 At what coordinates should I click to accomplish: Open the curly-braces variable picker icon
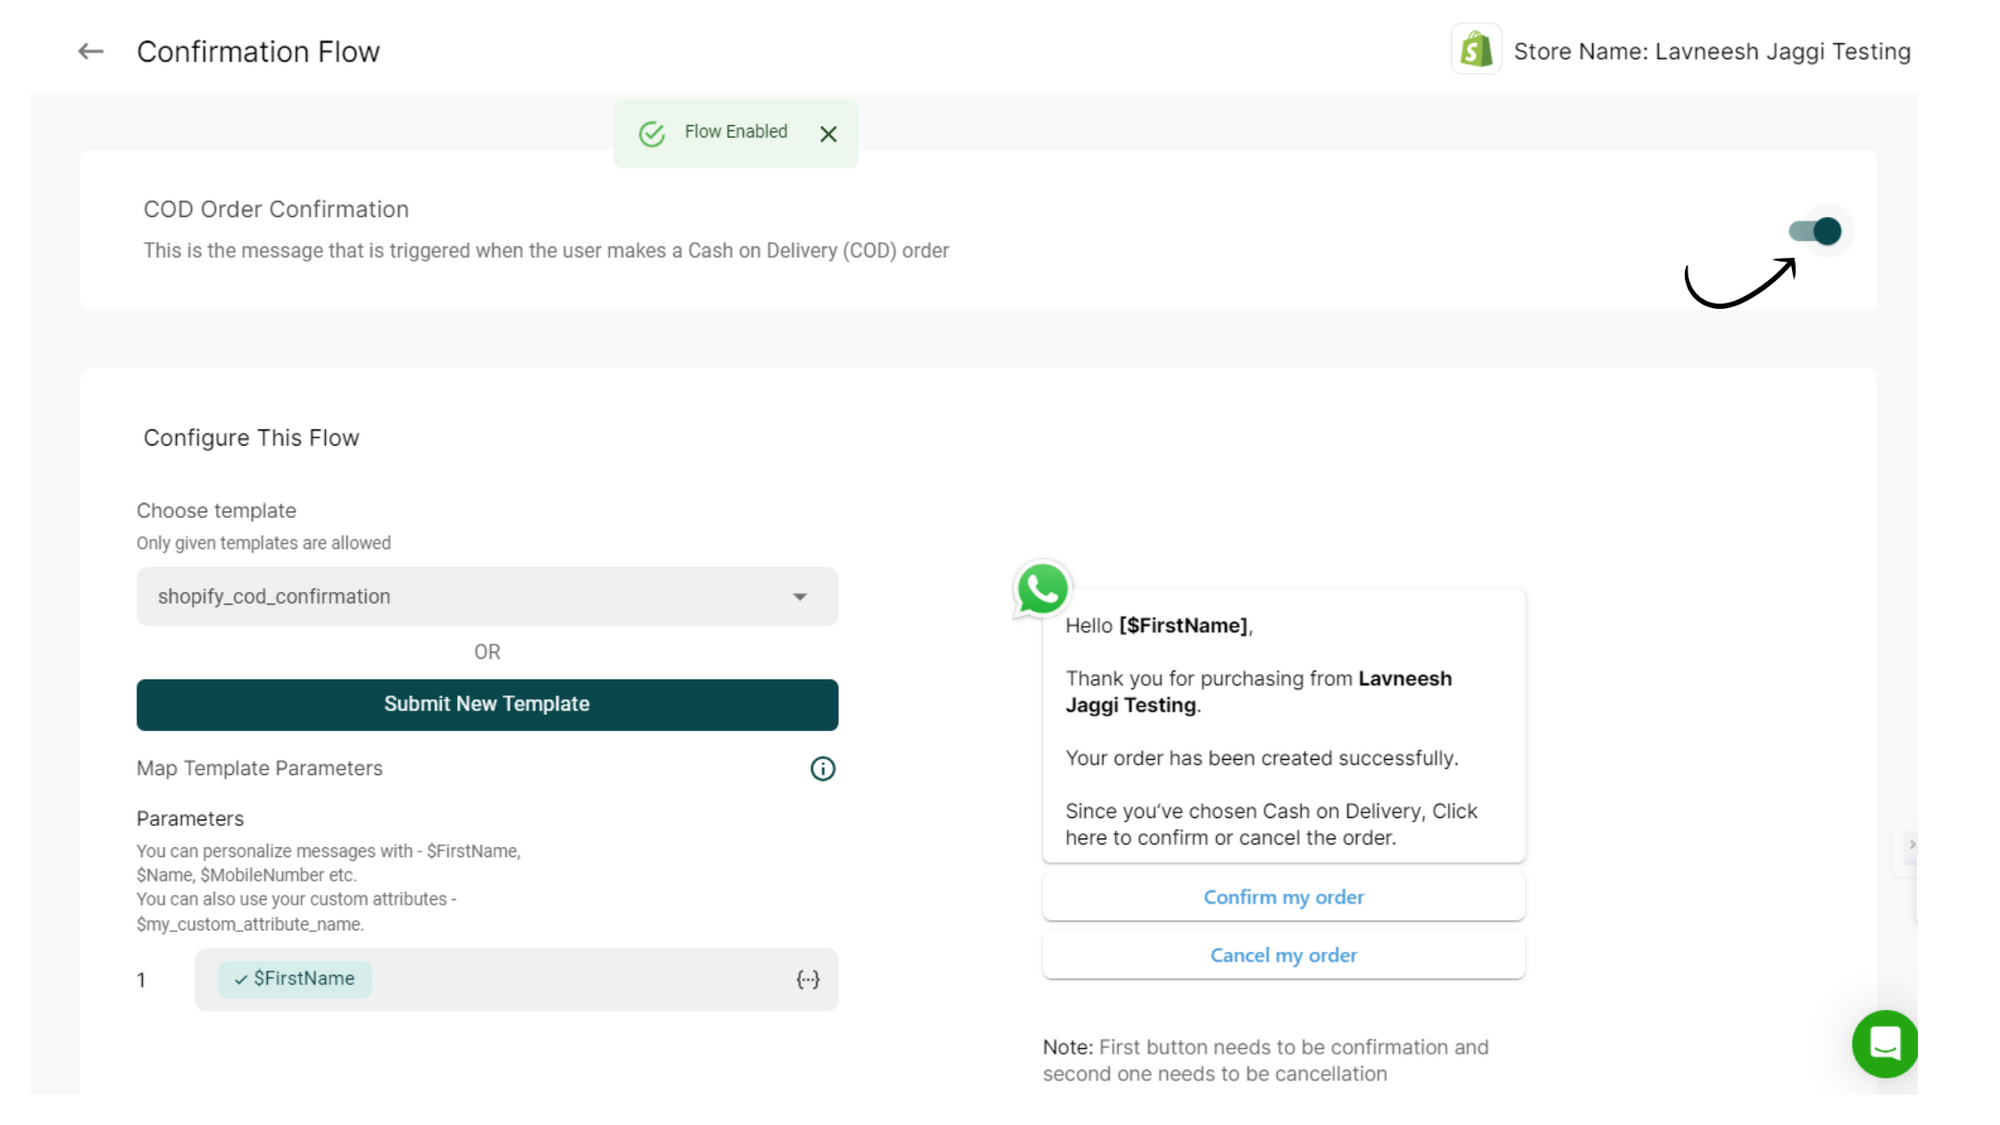click(808, 980)
